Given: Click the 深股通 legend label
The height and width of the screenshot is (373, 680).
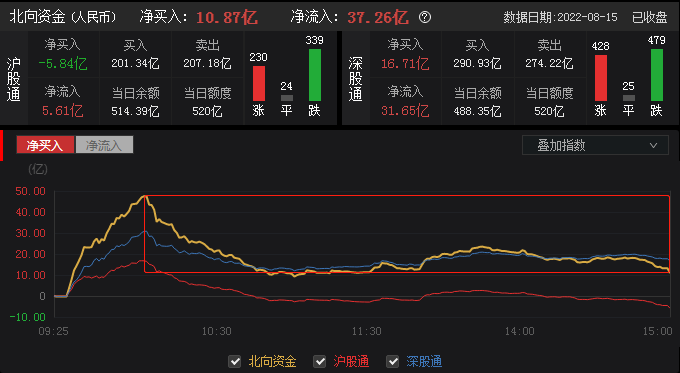Looking at the screenshot, I should (x=424, y=361).
